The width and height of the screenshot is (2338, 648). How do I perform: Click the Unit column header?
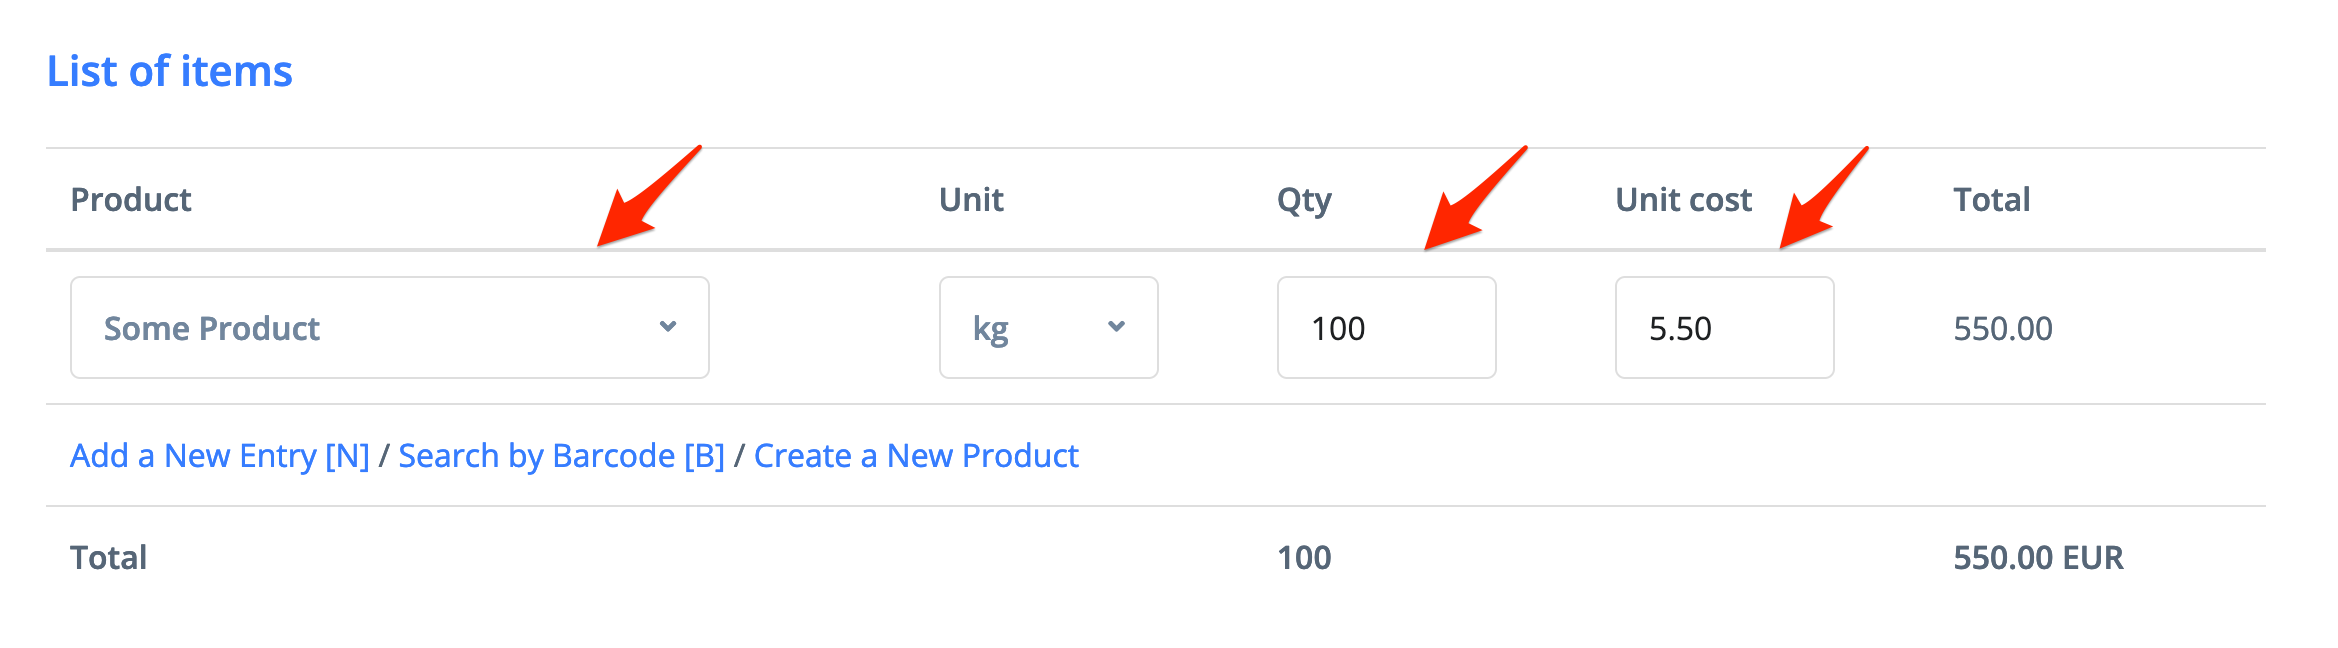coord(971,200)
